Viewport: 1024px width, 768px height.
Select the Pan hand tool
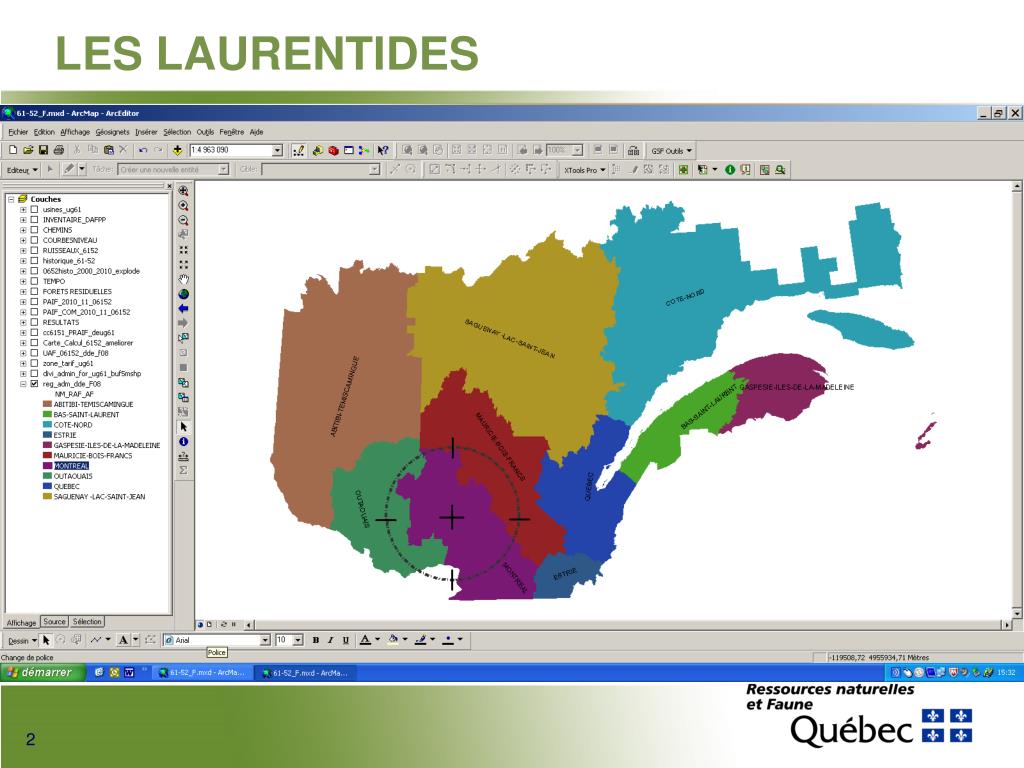[x=184, y=280]
